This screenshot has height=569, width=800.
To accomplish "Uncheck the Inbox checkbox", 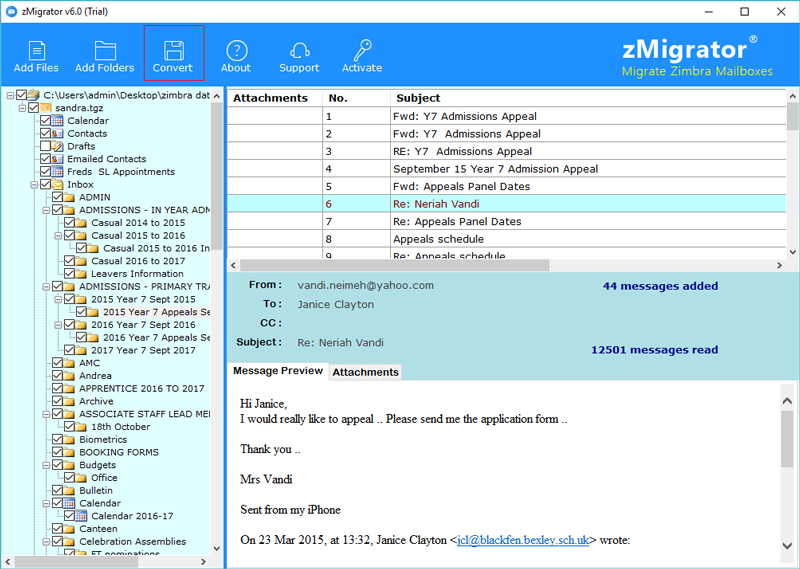I will [45, 184].
